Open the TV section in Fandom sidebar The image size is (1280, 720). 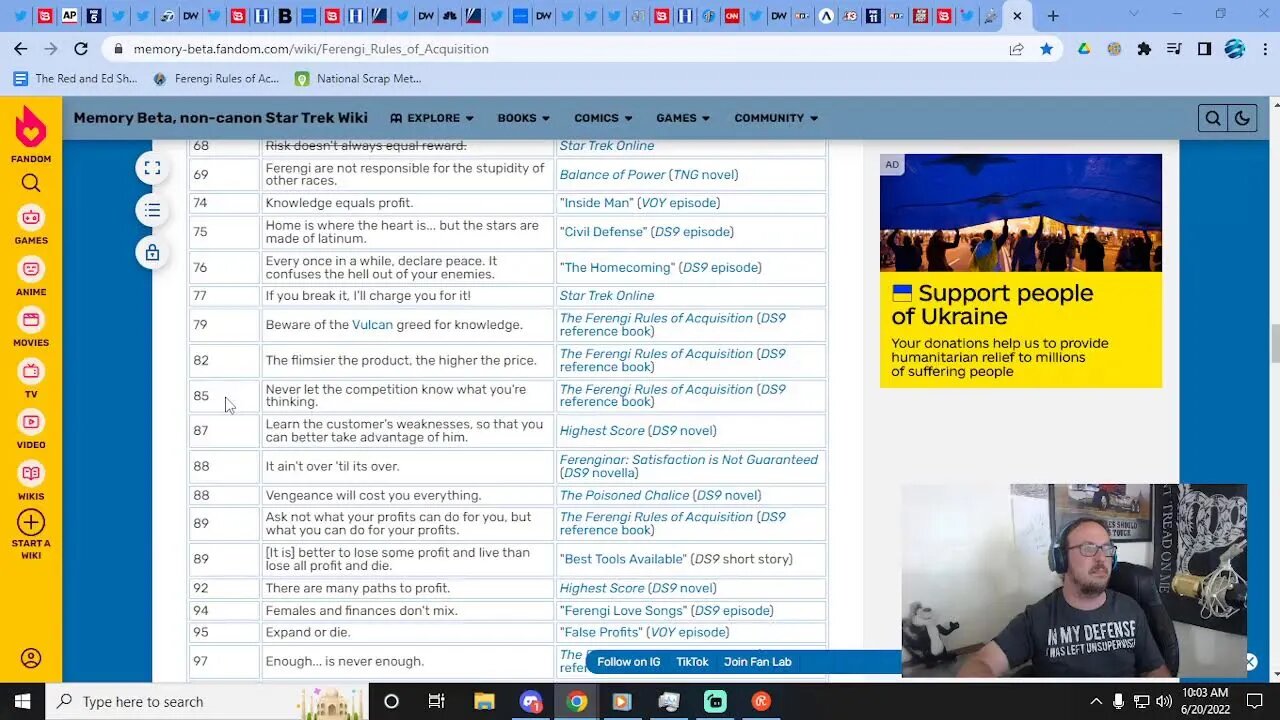[31, 379]
